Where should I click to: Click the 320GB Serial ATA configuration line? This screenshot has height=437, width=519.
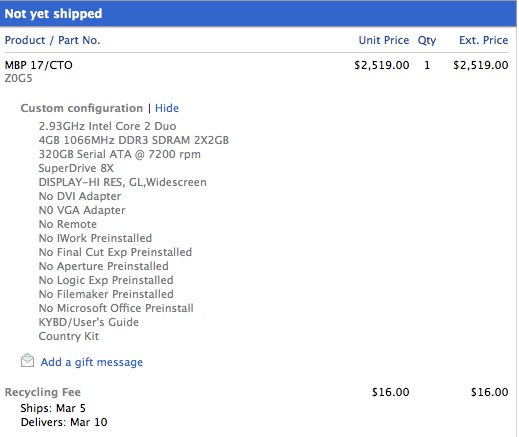pyautogui.click(x=120, y=154)
